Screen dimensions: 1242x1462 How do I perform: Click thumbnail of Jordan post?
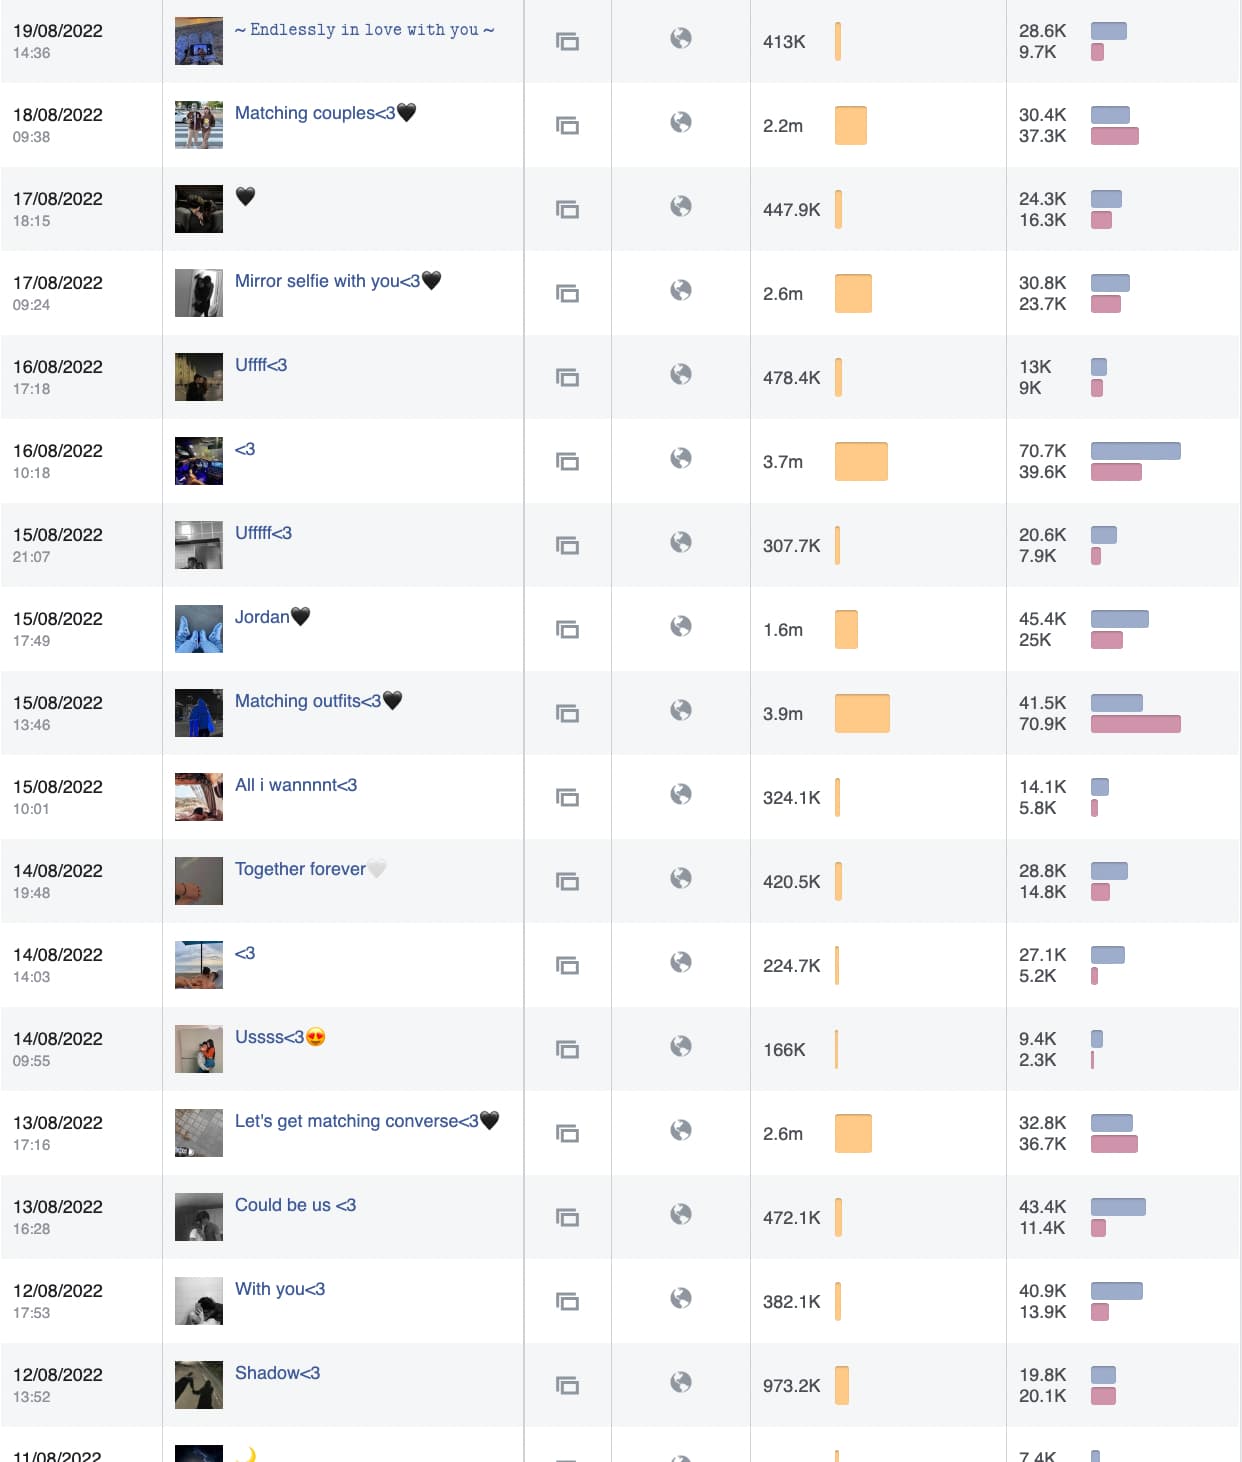(199, 629)
